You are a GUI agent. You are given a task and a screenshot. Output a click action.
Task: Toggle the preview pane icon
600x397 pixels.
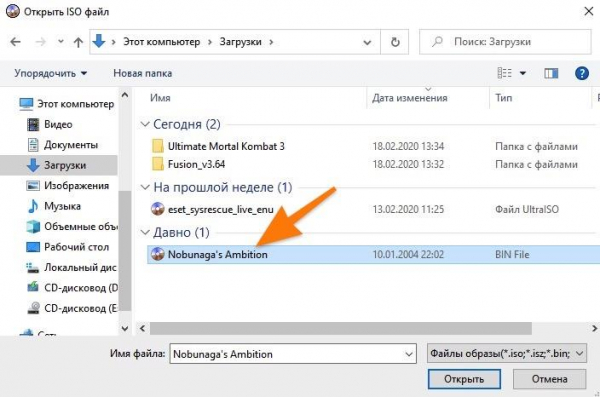click(551, 73)
